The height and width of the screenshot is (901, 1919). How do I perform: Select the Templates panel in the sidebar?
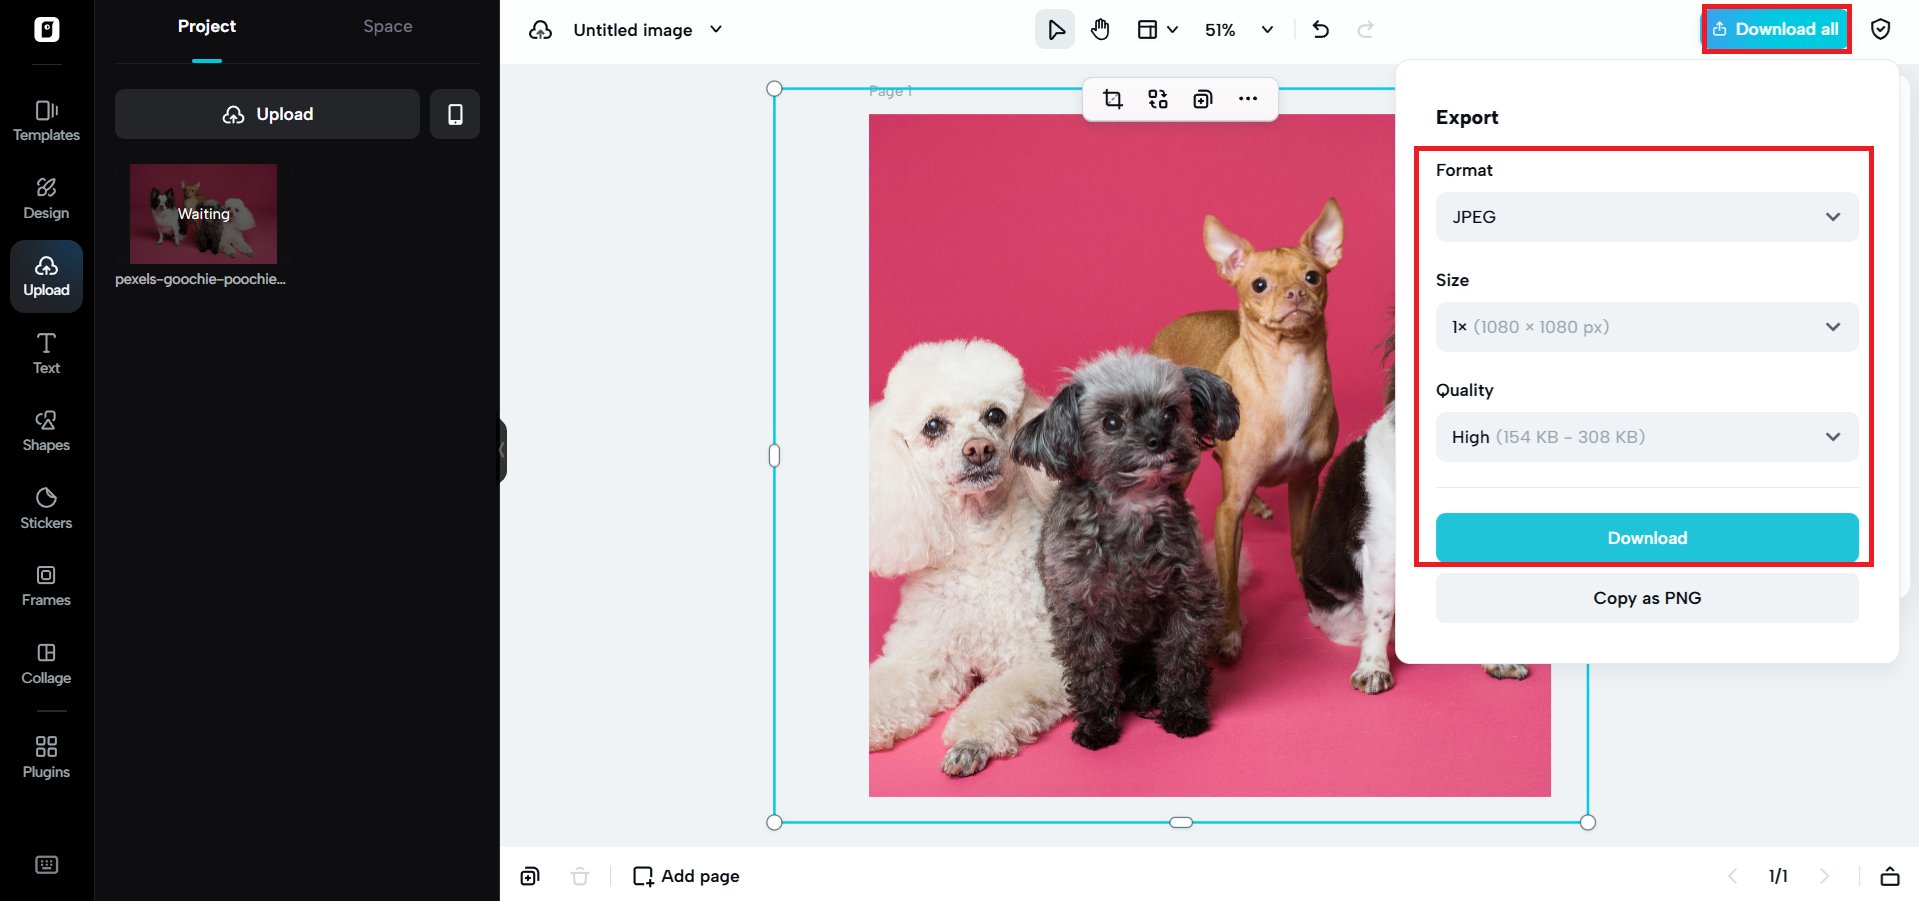[46, 120]
